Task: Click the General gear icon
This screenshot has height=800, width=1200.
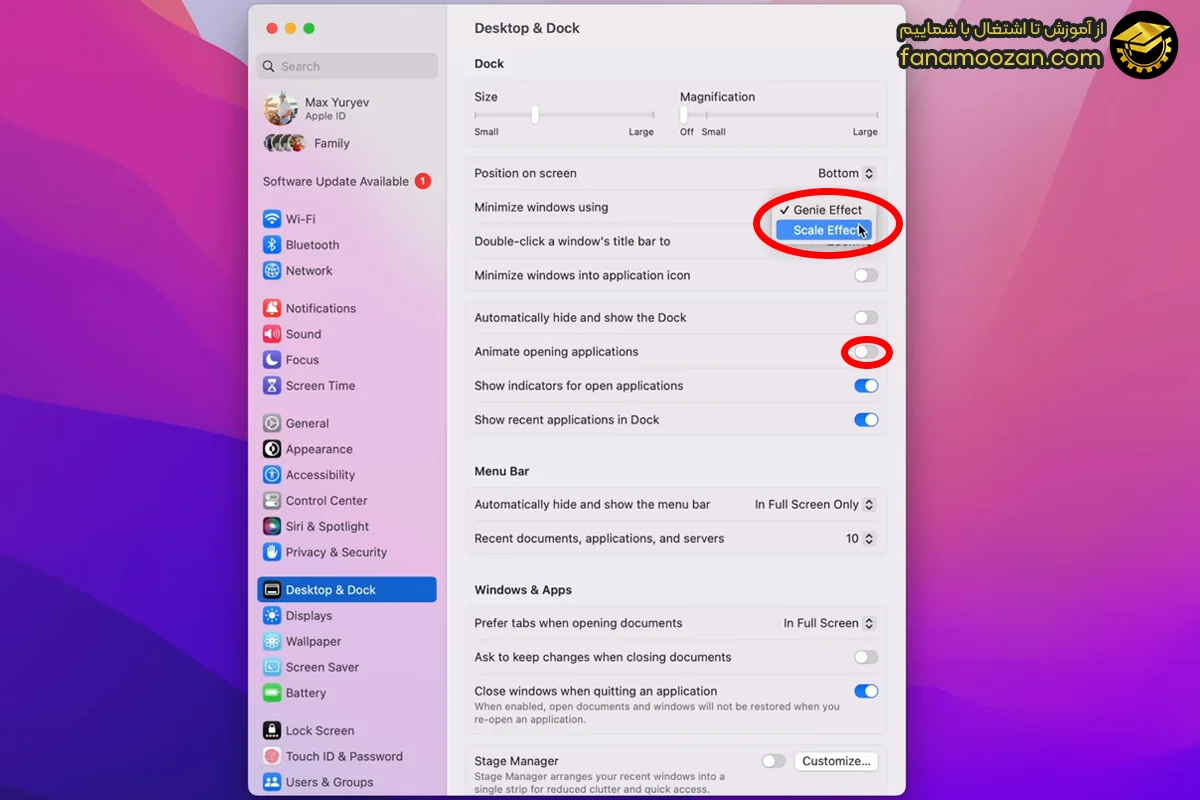Action: point(272,423)
